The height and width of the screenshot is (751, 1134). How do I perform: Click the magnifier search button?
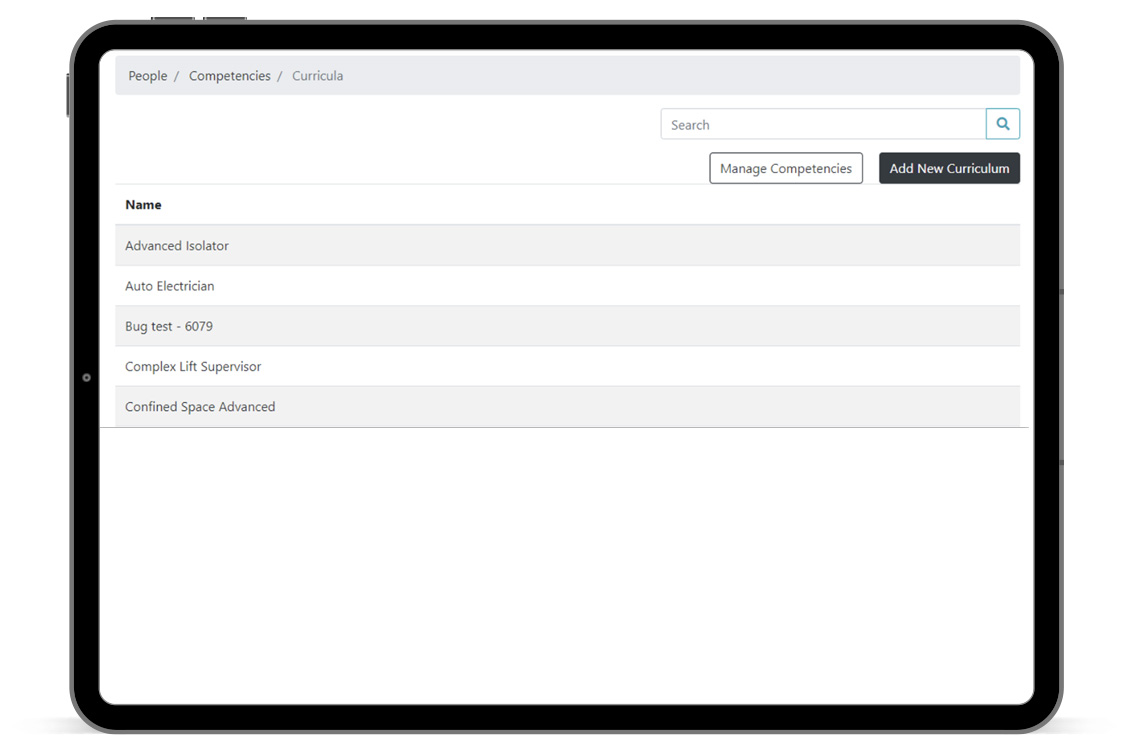click(x=1002, y=124)
